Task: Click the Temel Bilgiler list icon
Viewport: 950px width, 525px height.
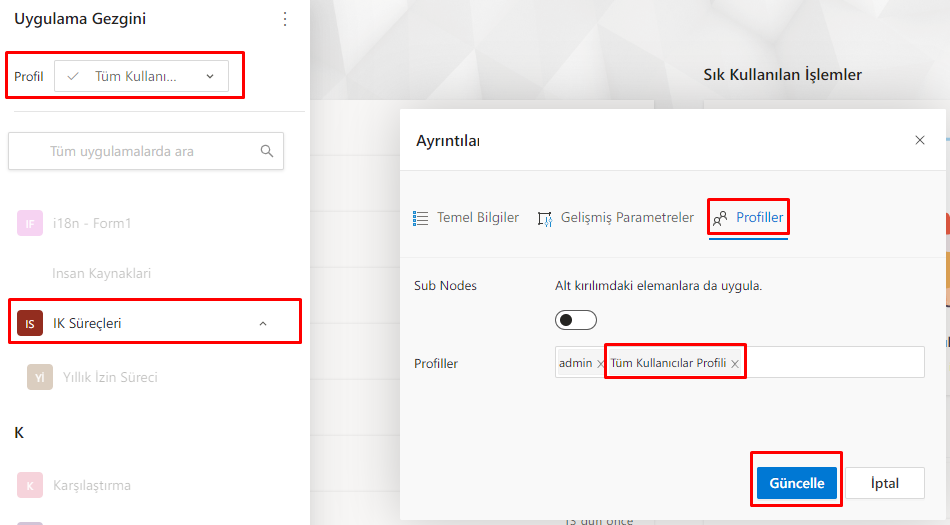Action: tap(420, 218)
